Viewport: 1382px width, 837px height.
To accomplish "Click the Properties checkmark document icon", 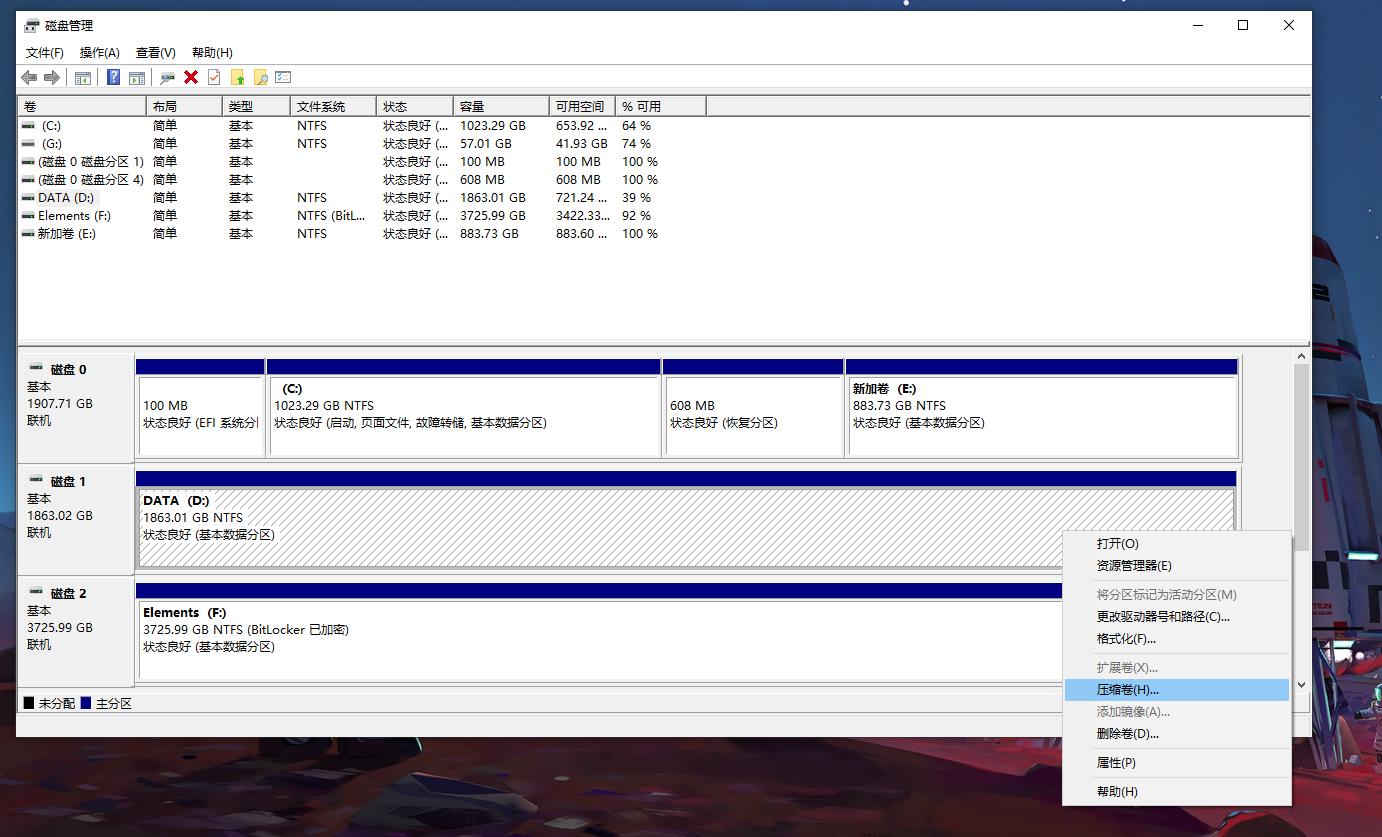I will pyautogui.click(x=214, y=77).
